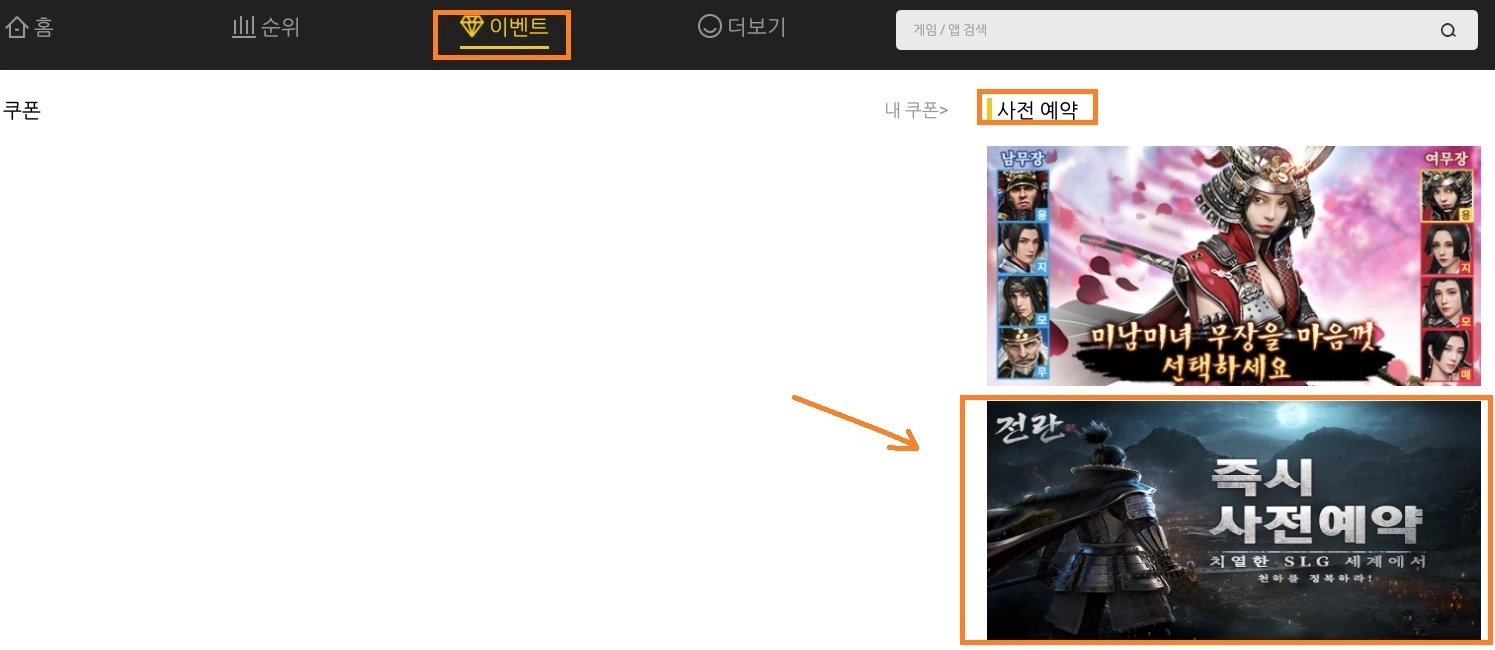Open the 전란 즉시 사전예약 banner
Image resolution: width=1495 pixels, height=650 pixels.
click(x=1234, y=520)
